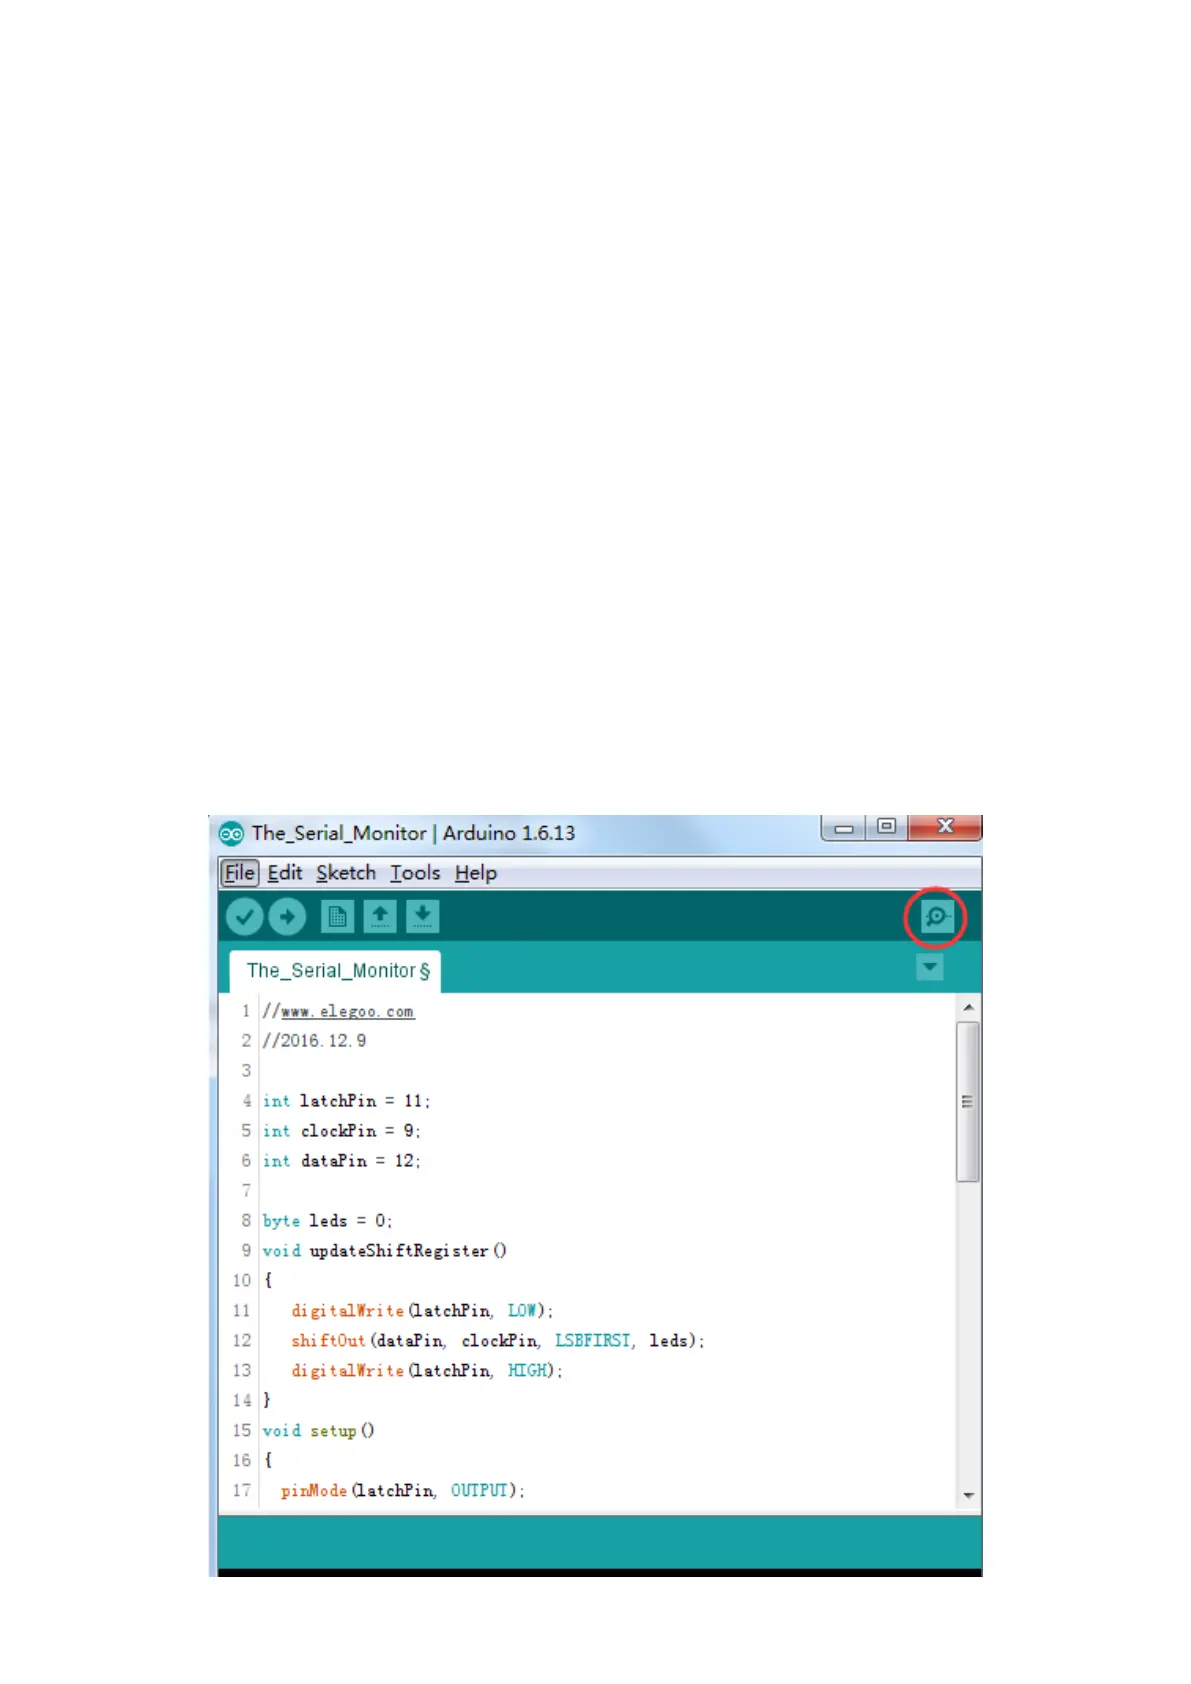The width and height of the screenshot is (1191, 1684).
Task: Click the line "int dataPin = 12;"
Action: [342, 1161]
